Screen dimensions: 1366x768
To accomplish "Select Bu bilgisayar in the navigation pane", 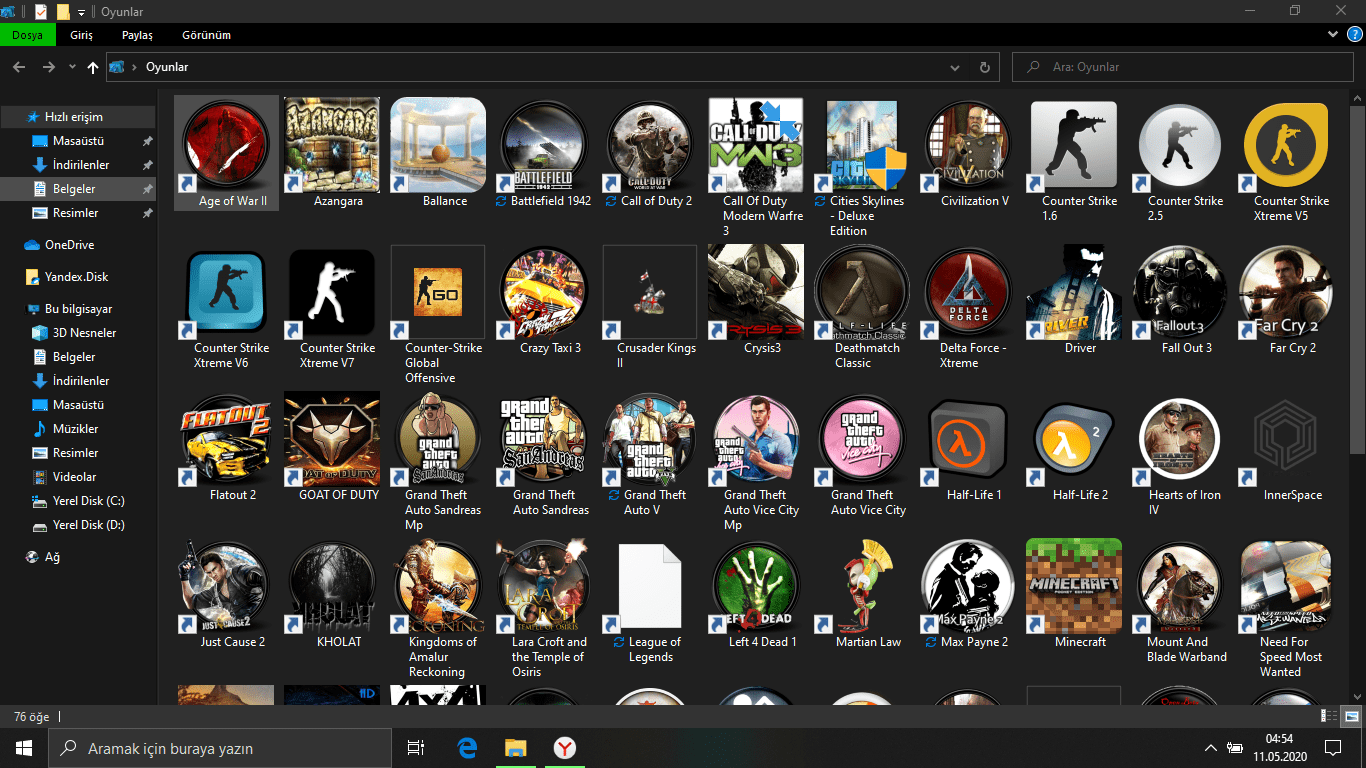I will pyautogui.click(x=78, y=309).
